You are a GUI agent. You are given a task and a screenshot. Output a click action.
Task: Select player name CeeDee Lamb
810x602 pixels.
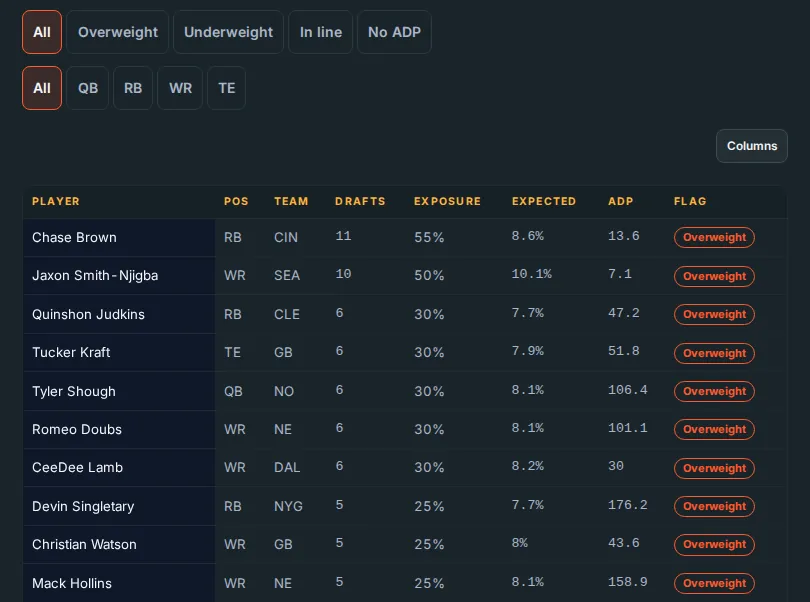tap(77, 468)
